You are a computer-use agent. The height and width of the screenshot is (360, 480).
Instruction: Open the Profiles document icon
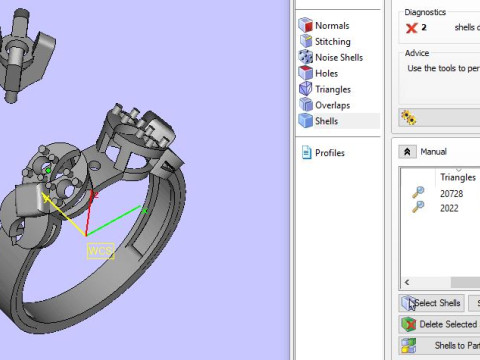[306, 153]
